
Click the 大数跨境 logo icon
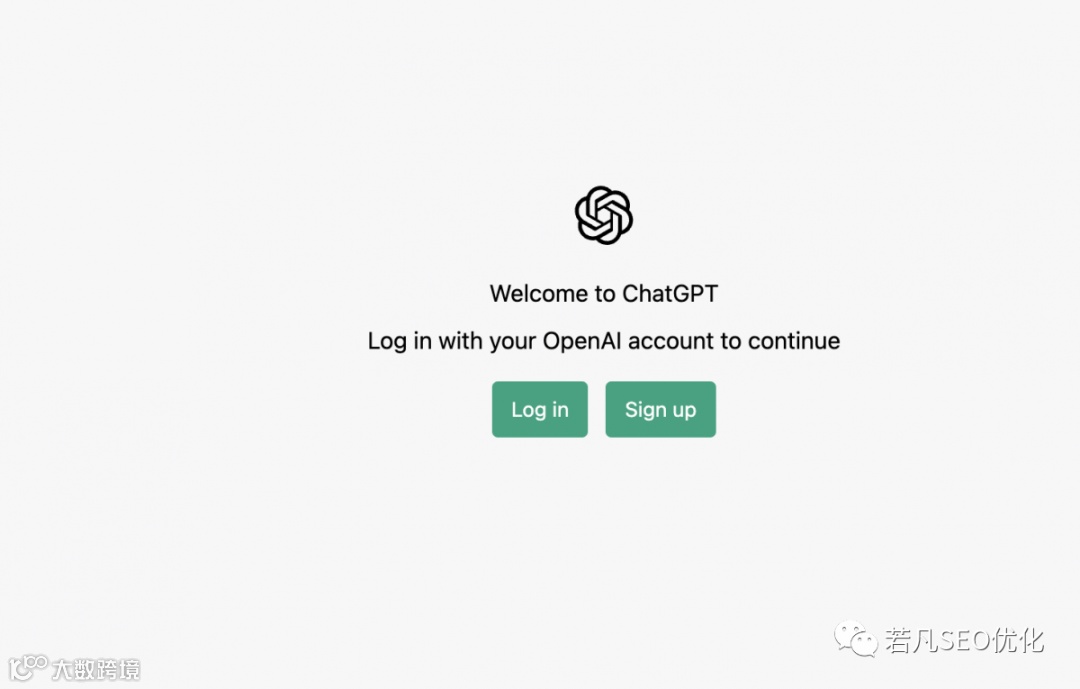28,668
